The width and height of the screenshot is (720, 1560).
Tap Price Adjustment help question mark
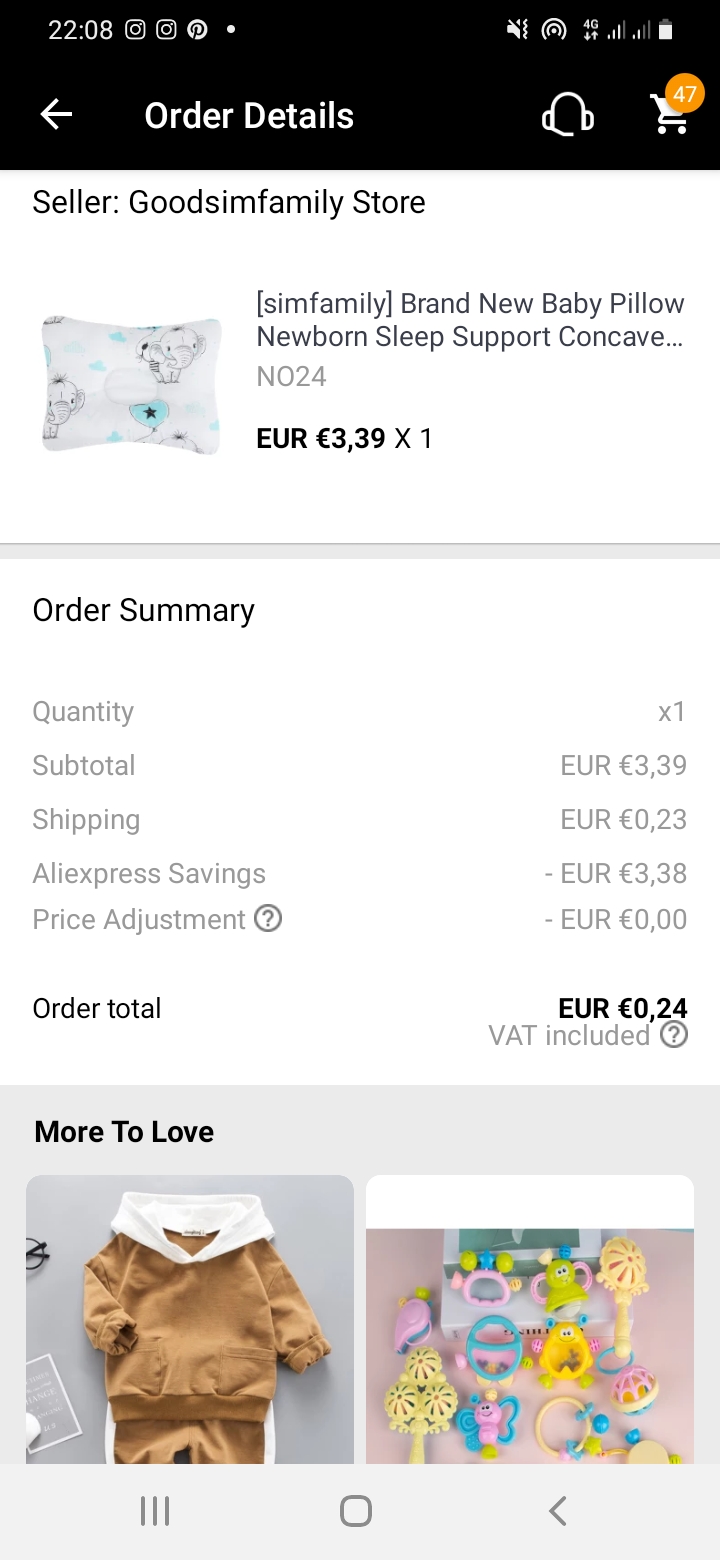point(268,918)
